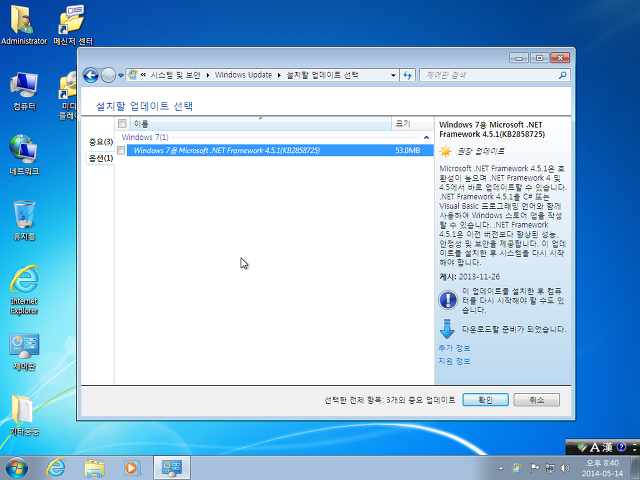This screenshot has width=640, height=480.
Task: Open dropdown arrow after 시스템 및 보안 breadcrumb
Action: coord(208,76)
